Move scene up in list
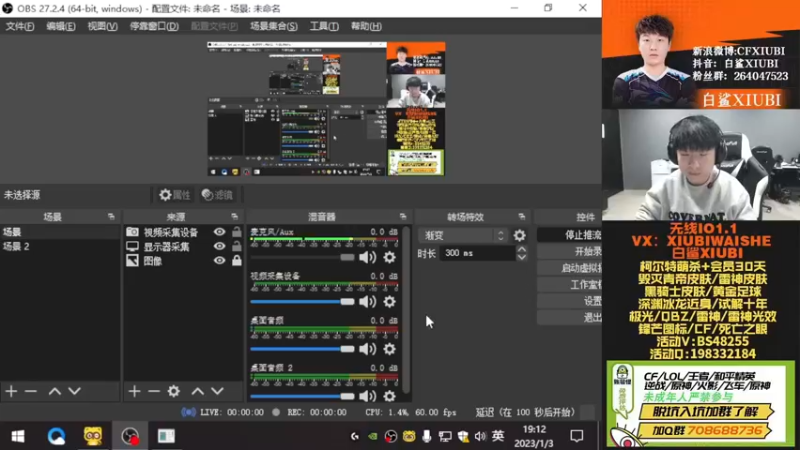The height and width of the screenshot is (450, 800). click(55, 391)
